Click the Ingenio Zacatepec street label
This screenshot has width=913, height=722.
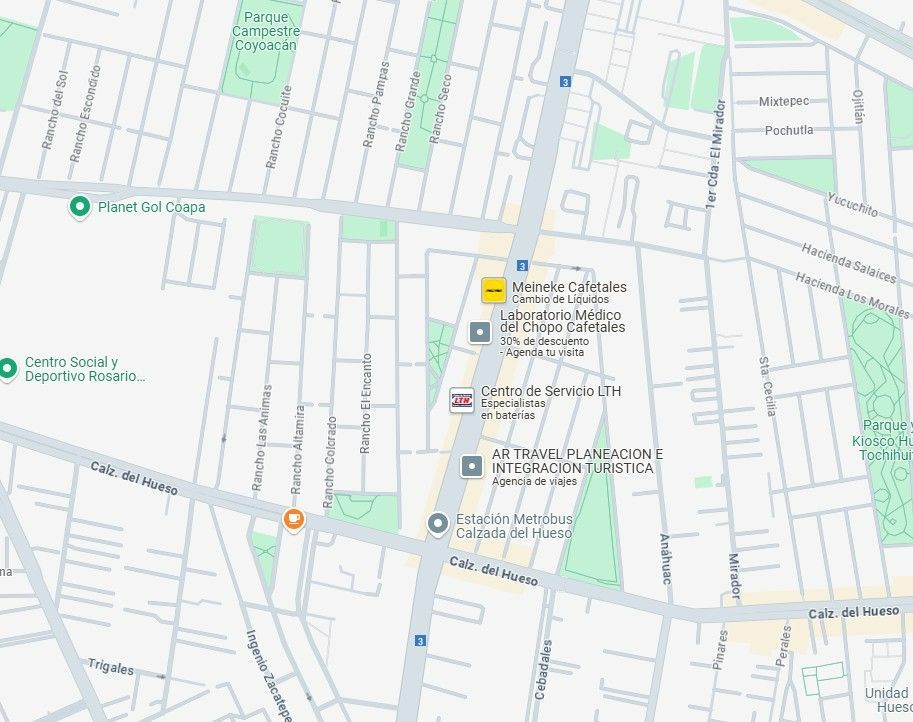coord(269,675)
